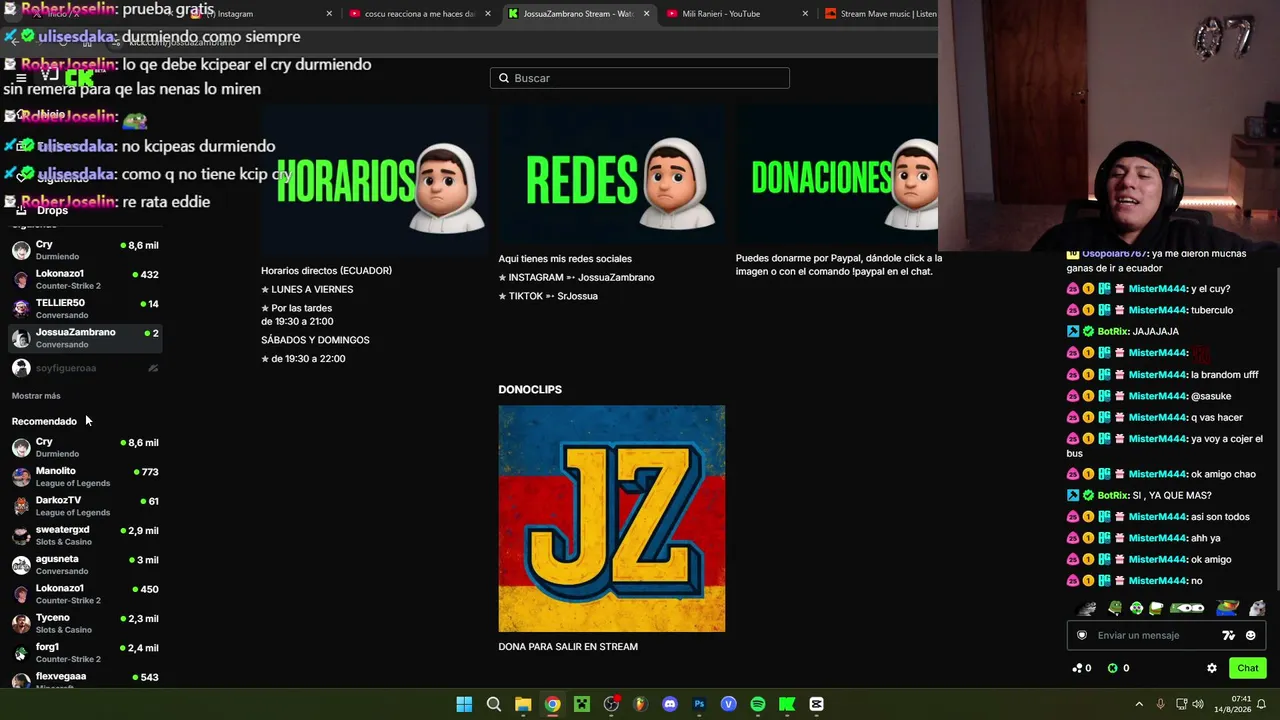Open JossuaZambrano channel in sidebar

(85, 338)
